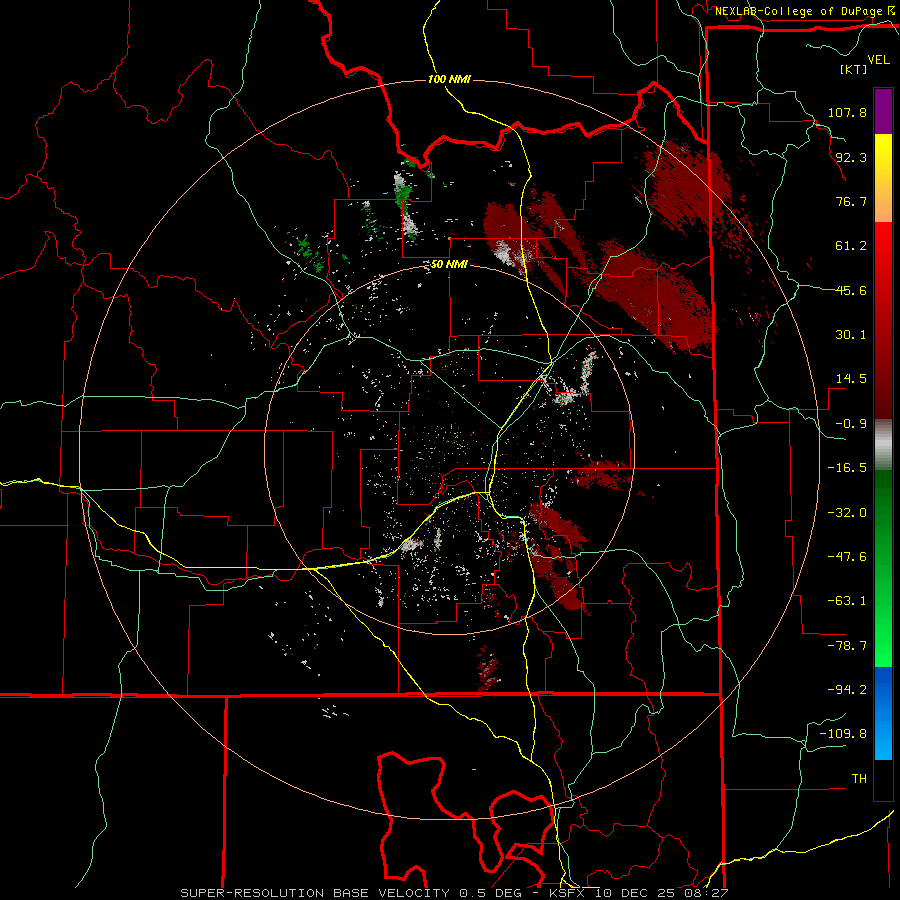900x900 pixels.
Task: Click the -109.8 velocity scale value
Action: 843,734
